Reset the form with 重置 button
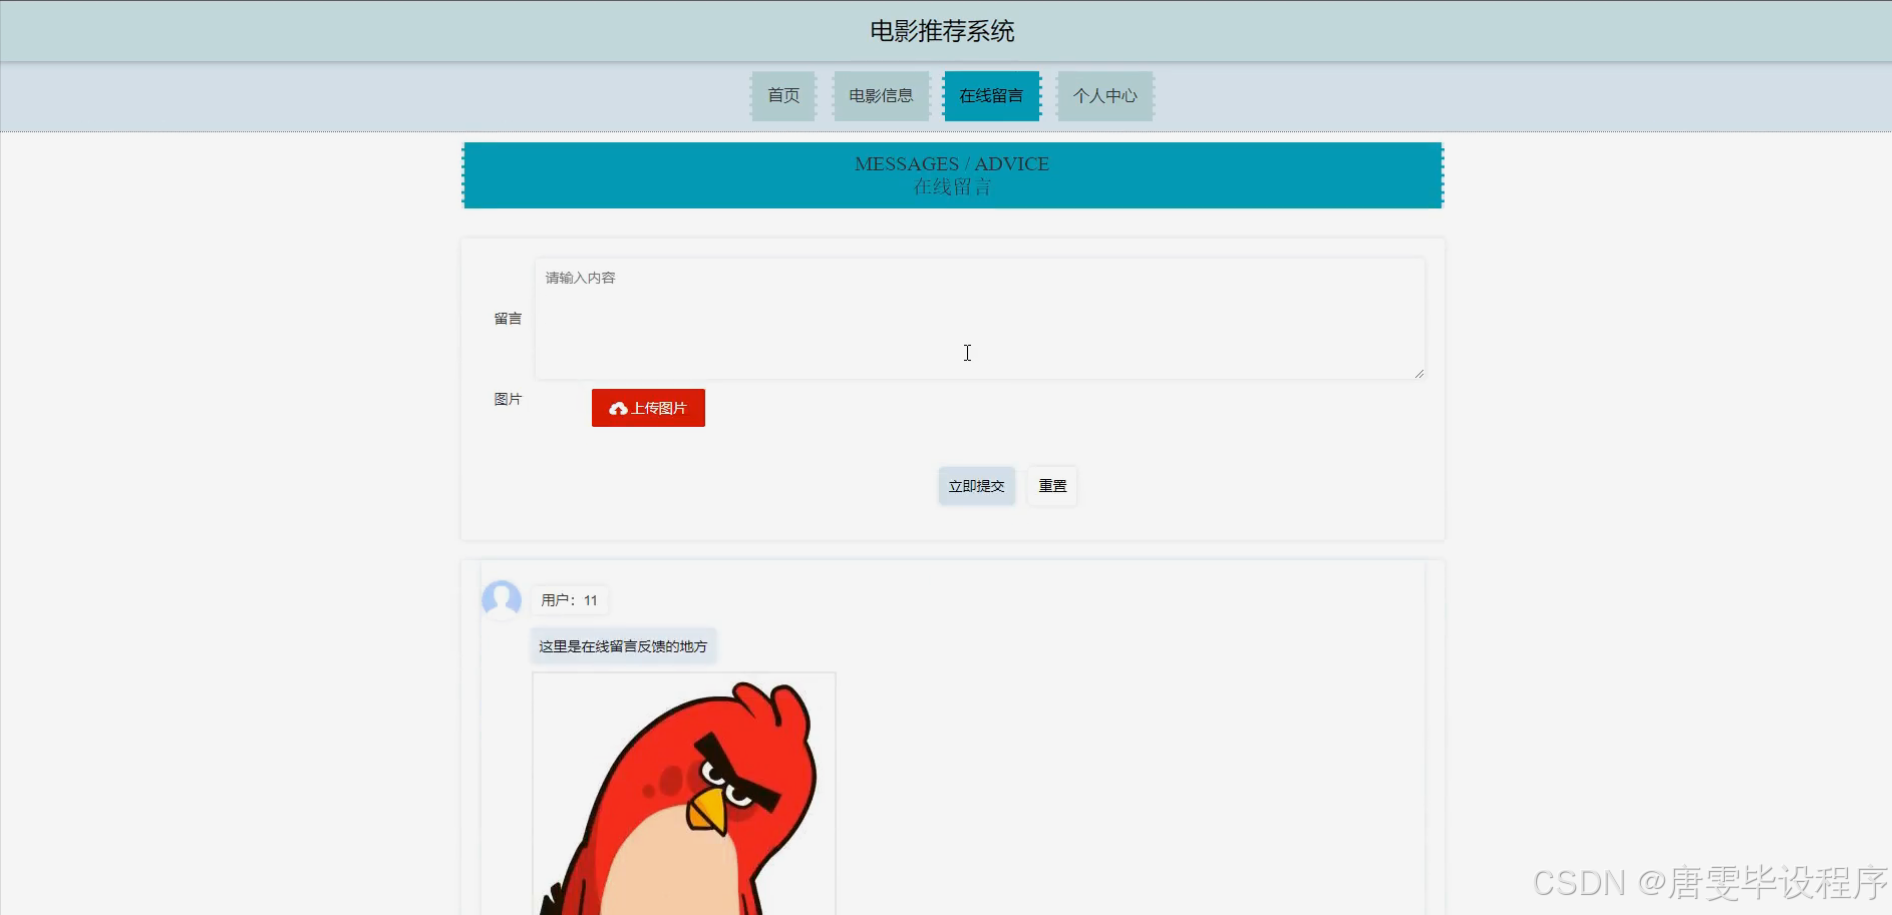 pos(1052,486)
